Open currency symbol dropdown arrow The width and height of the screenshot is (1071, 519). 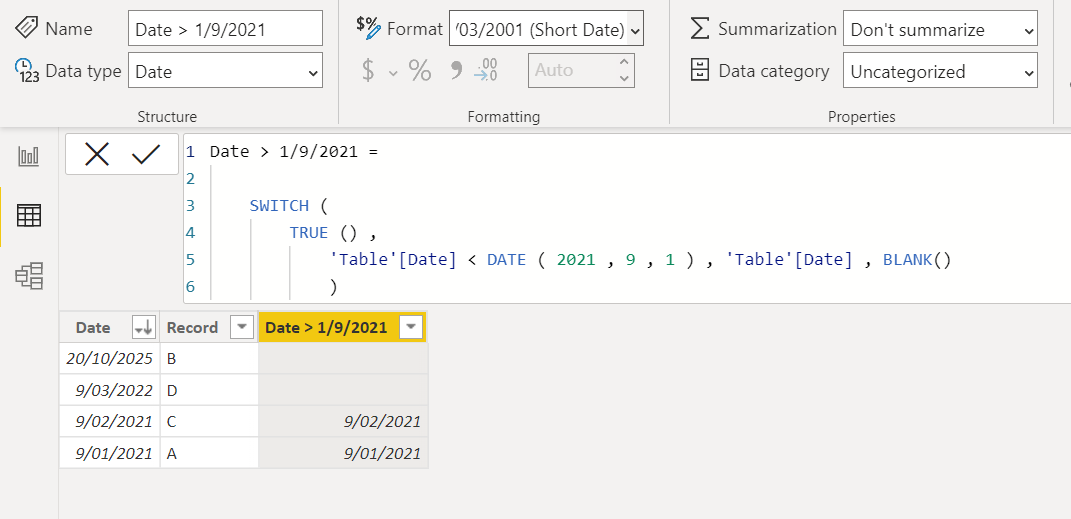point(393,72)
